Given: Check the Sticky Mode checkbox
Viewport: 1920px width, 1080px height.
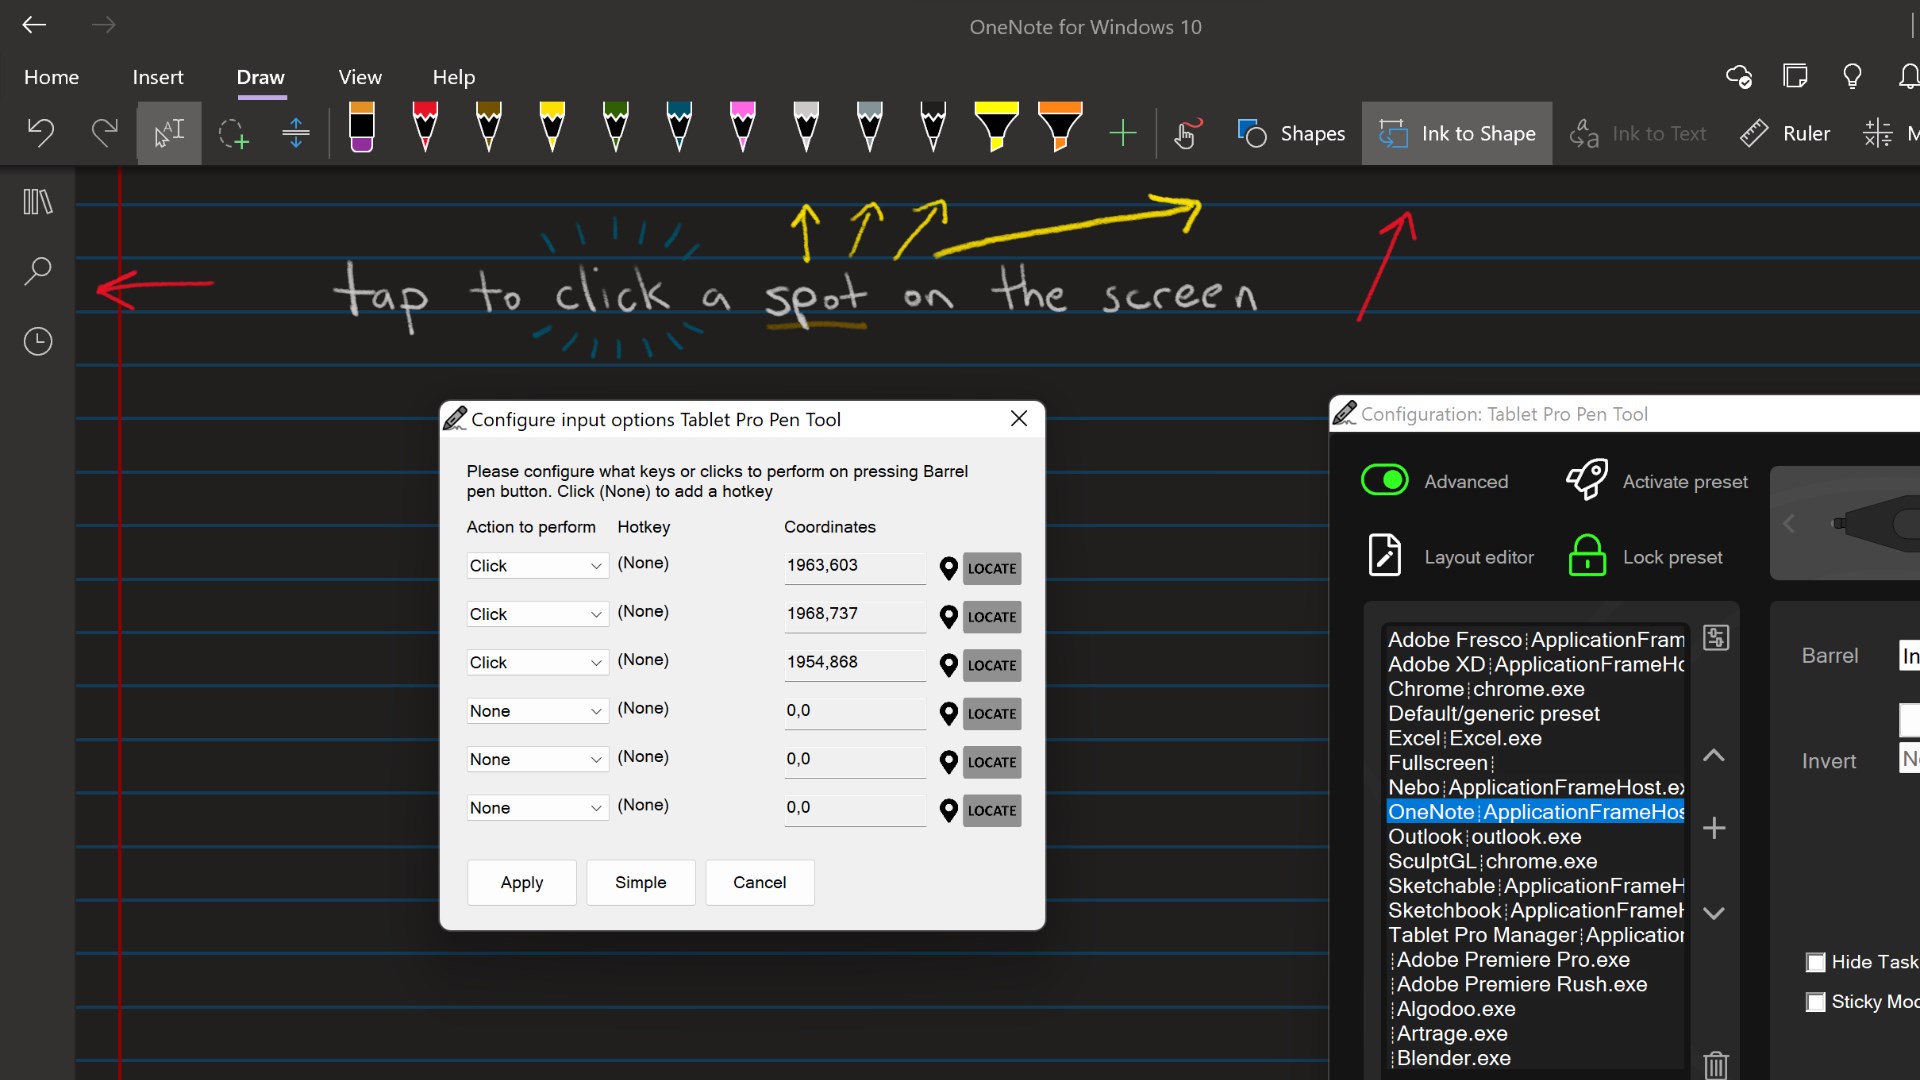Looking at the screenshot, I should [1817, 1001].
